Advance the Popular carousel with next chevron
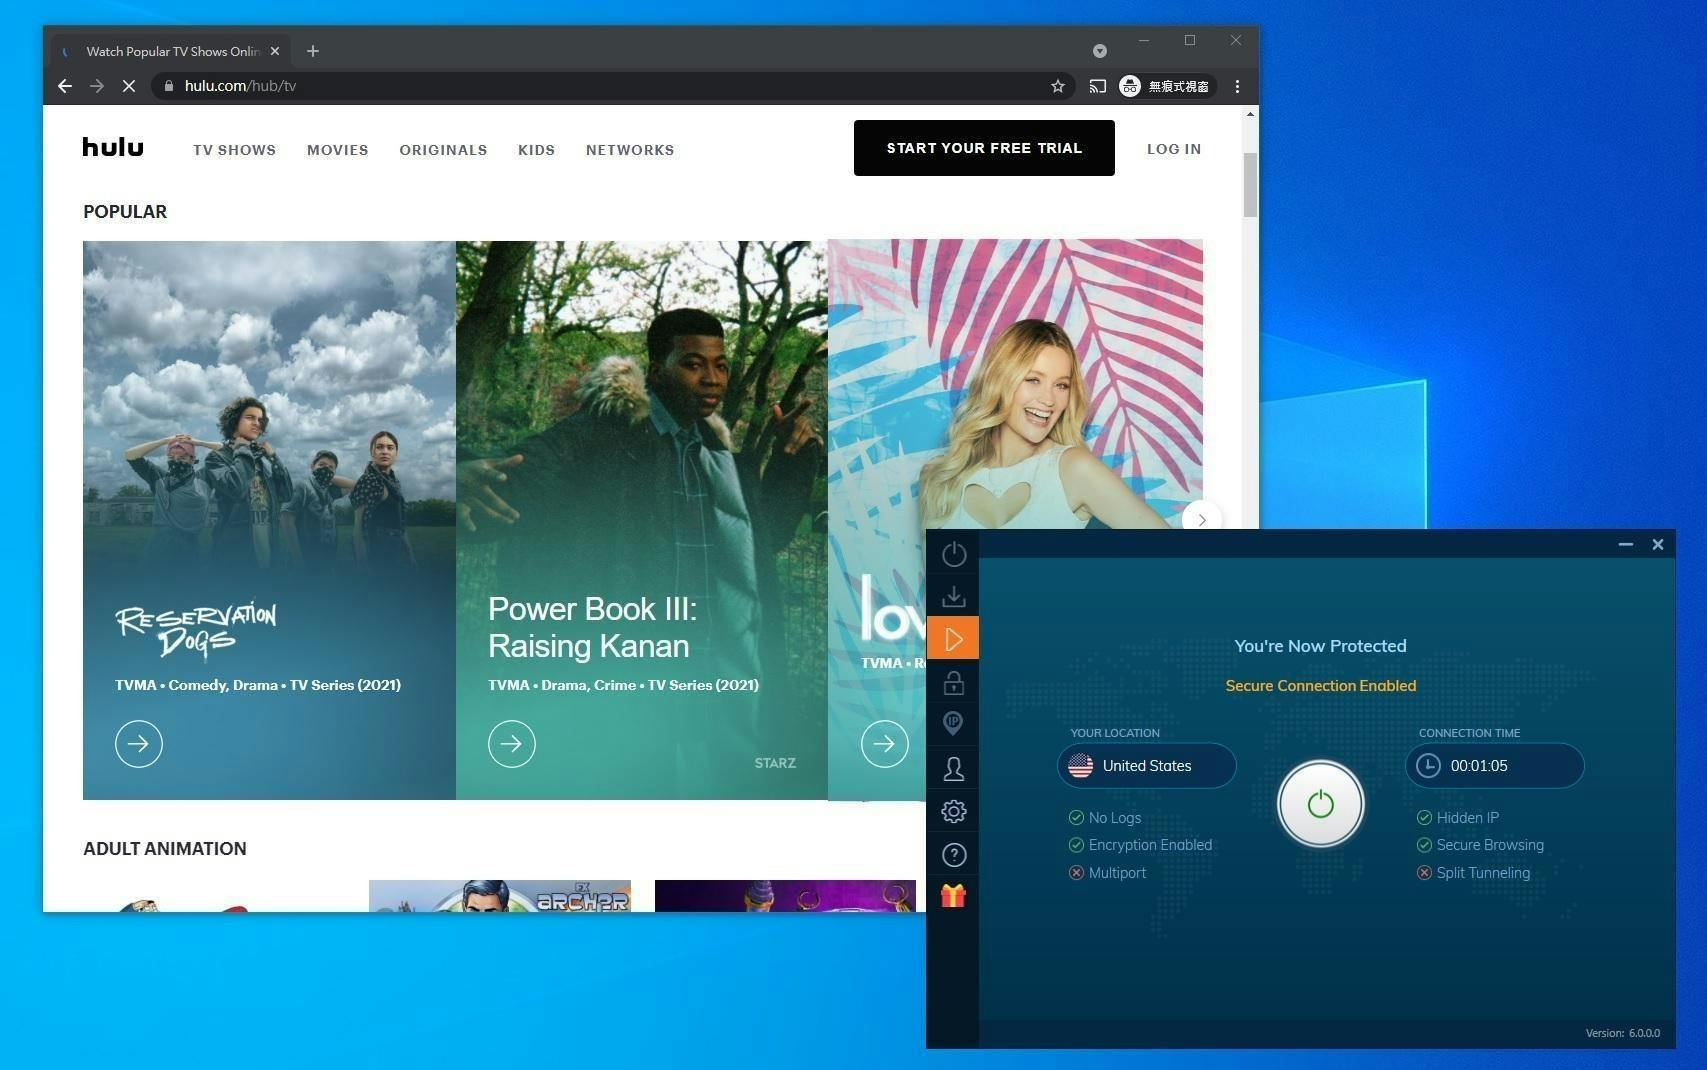The image size is (1707, 1070). pos(1202,519)
